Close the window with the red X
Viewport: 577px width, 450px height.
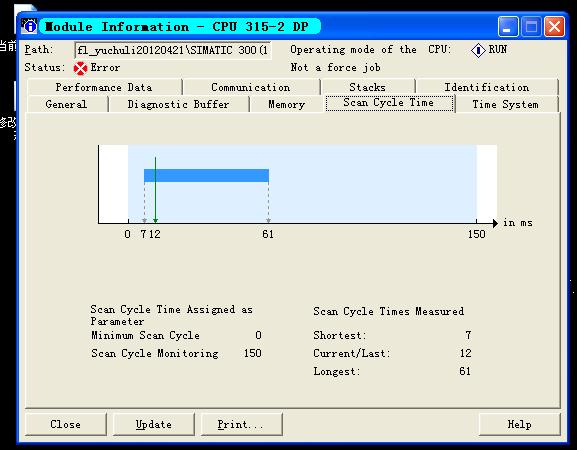pos(555,26)
